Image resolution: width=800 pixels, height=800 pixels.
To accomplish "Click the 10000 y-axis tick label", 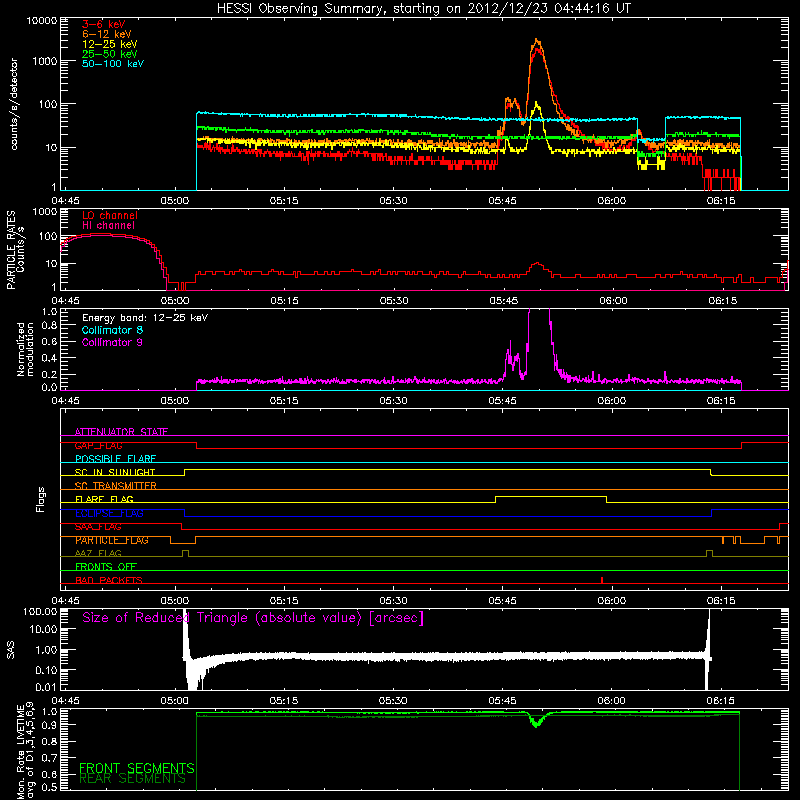I will tap(42, 21).
